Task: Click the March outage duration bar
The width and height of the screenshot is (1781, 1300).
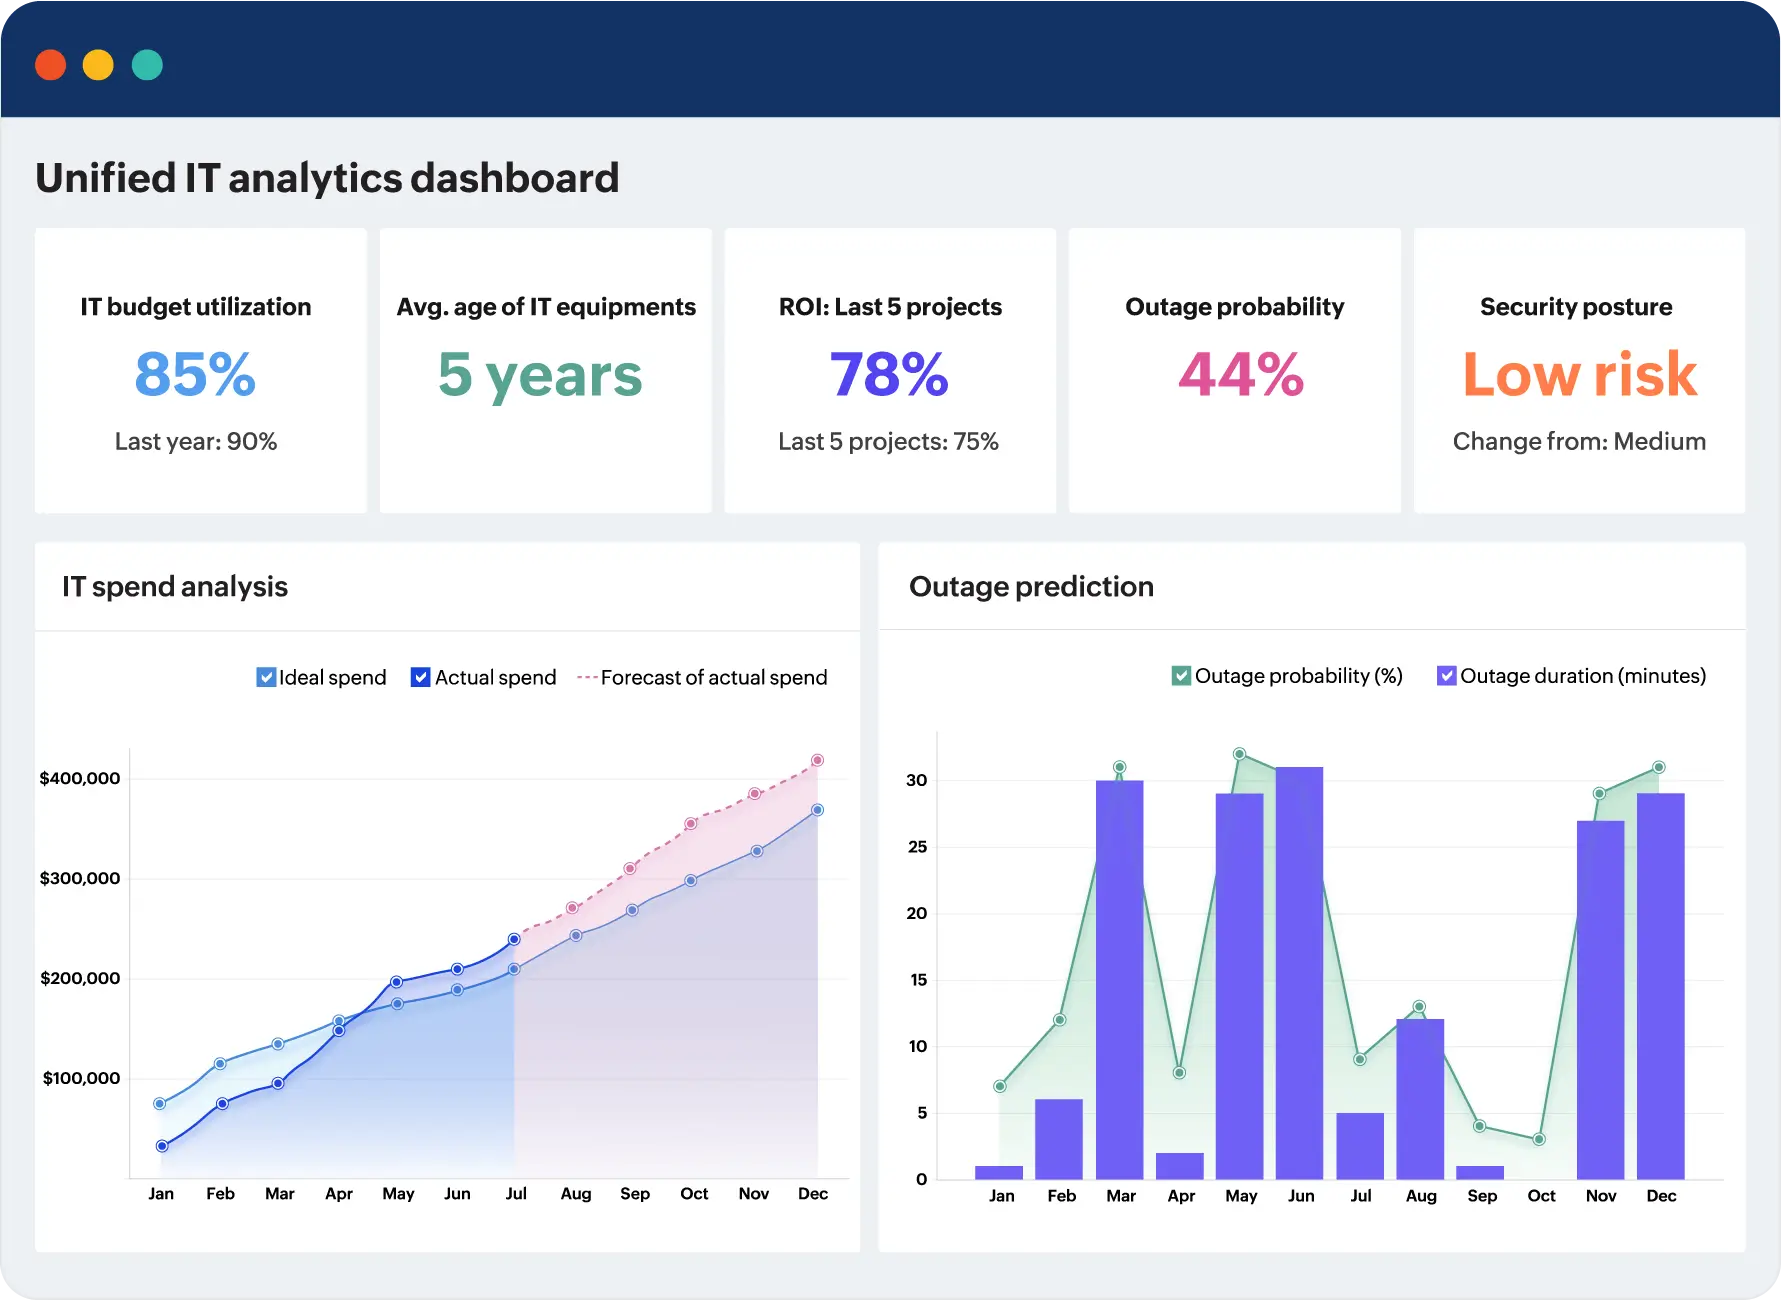Action: pyautogui.click(x=1119, y=980)
